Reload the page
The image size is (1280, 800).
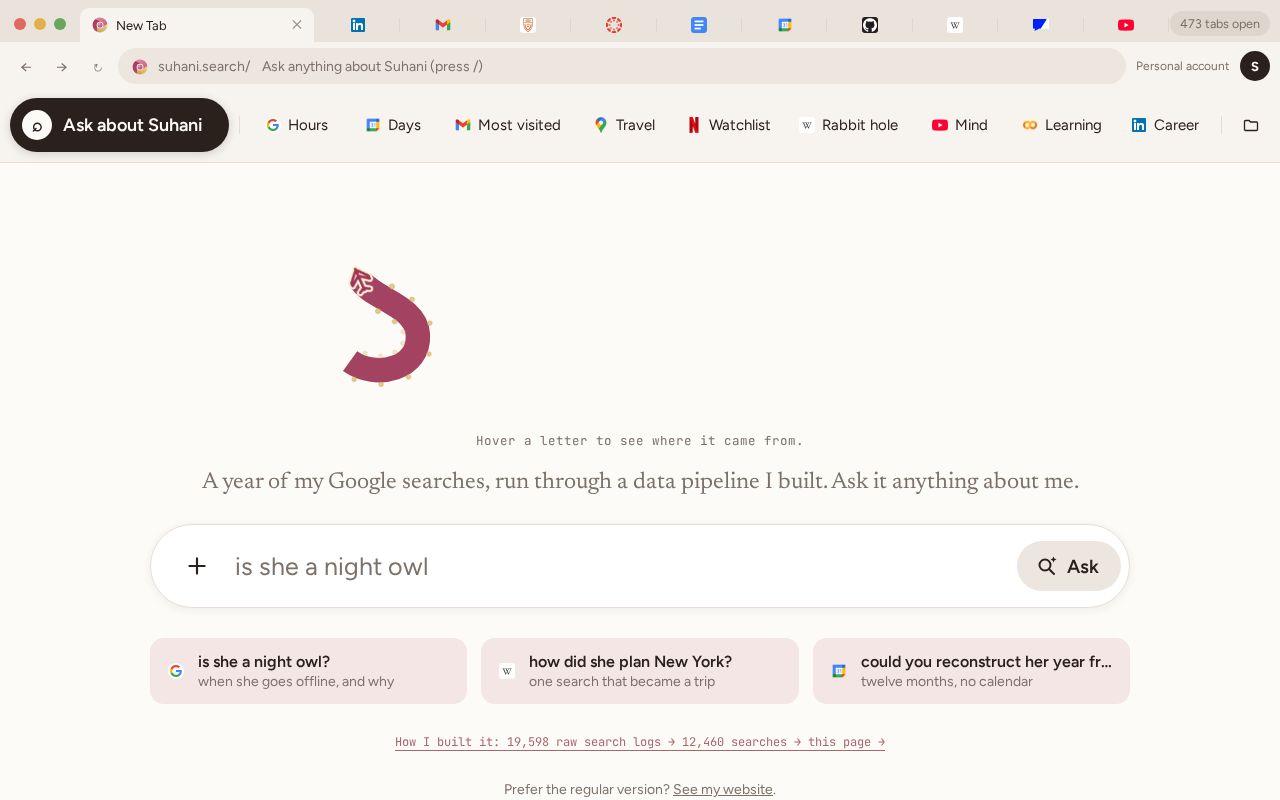(x=97, y=67)
